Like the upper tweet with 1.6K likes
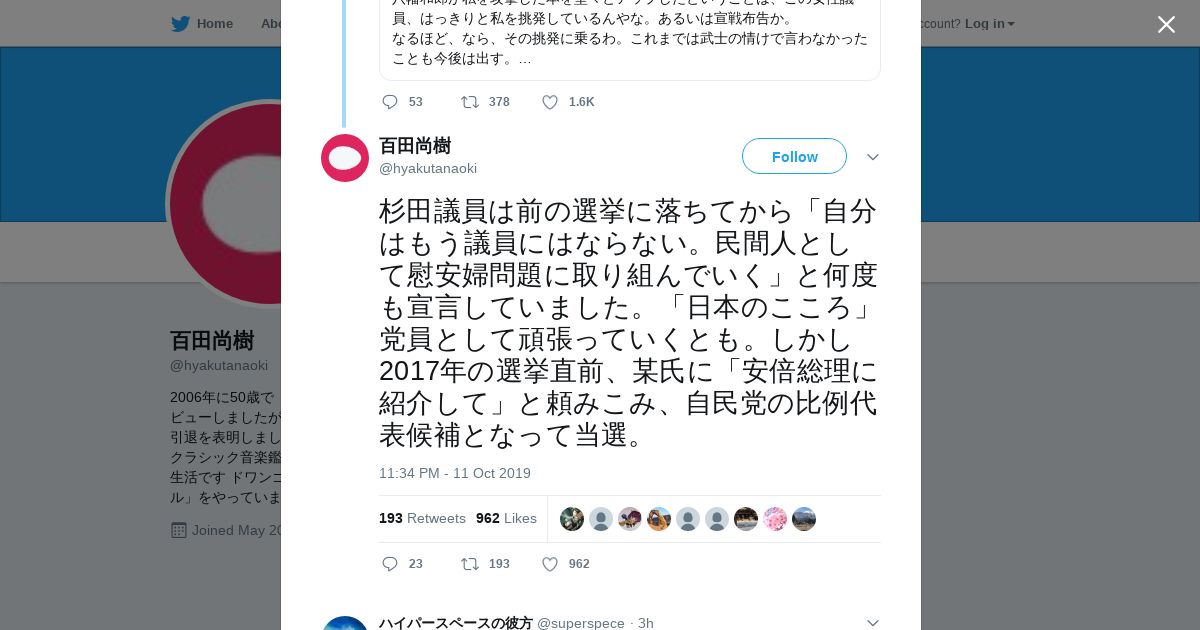The height and width of the screenshot is (630, 1200). (x=550, y=102)
